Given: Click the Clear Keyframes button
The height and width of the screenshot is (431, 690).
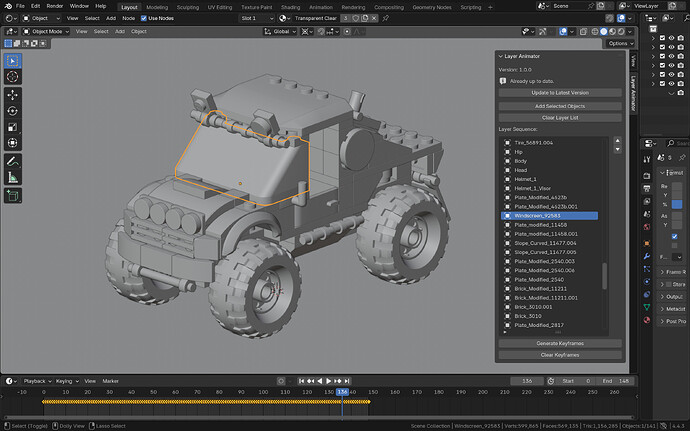Looking at the screenshot, I should click(560, 355).
